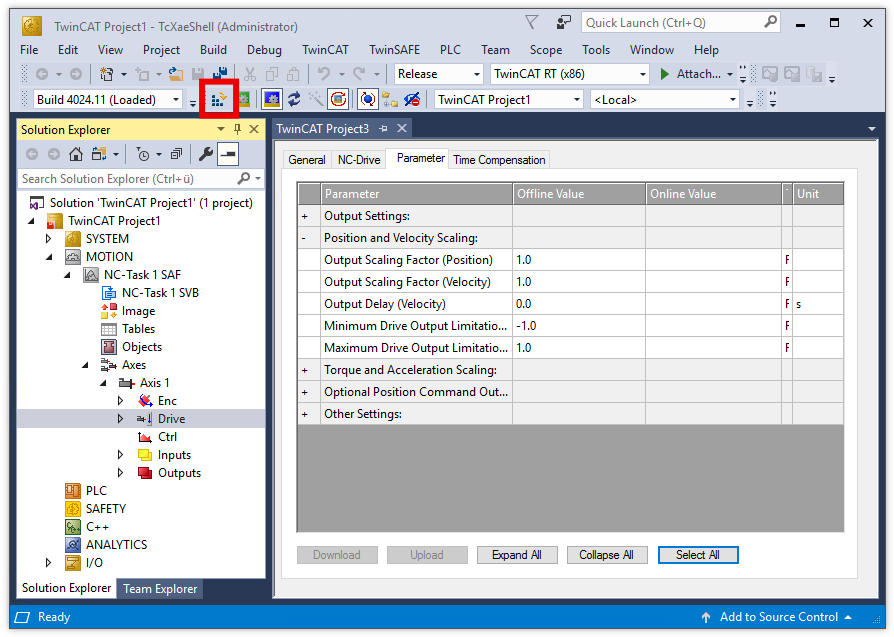894x637 pixels.
Task: Toggle Auto Hide pin on Solution Explorer
Action: click(x=237, y=129)
